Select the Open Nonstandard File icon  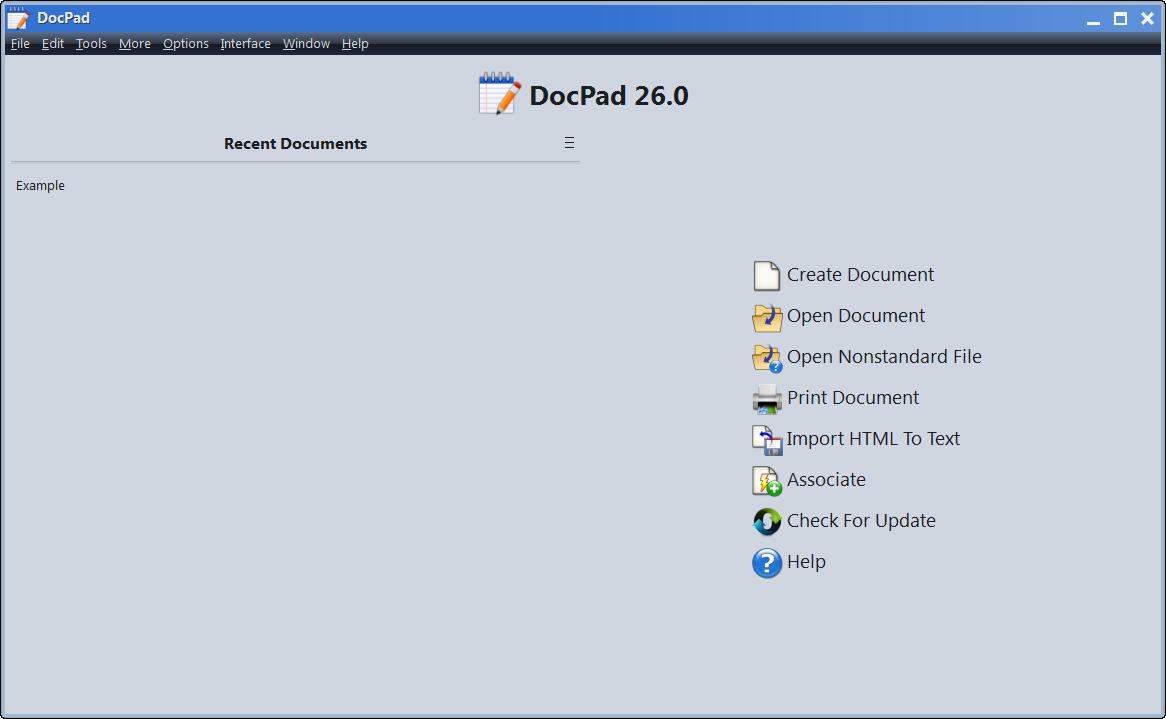(766, 356)
